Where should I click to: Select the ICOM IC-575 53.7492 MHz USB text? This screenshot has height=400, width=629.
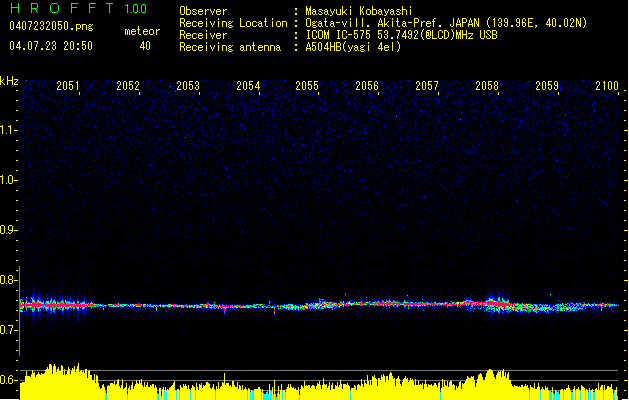coord(401,35)
